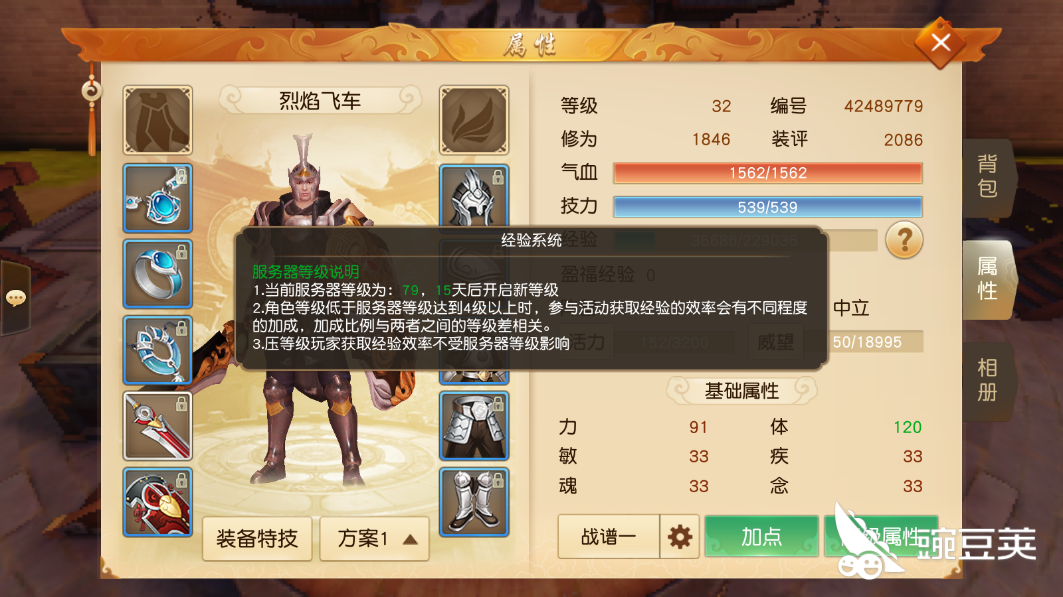Select the blue gem ring equipment slot
This screenshot has height=597, width=1063.
(x=157, y=274)
